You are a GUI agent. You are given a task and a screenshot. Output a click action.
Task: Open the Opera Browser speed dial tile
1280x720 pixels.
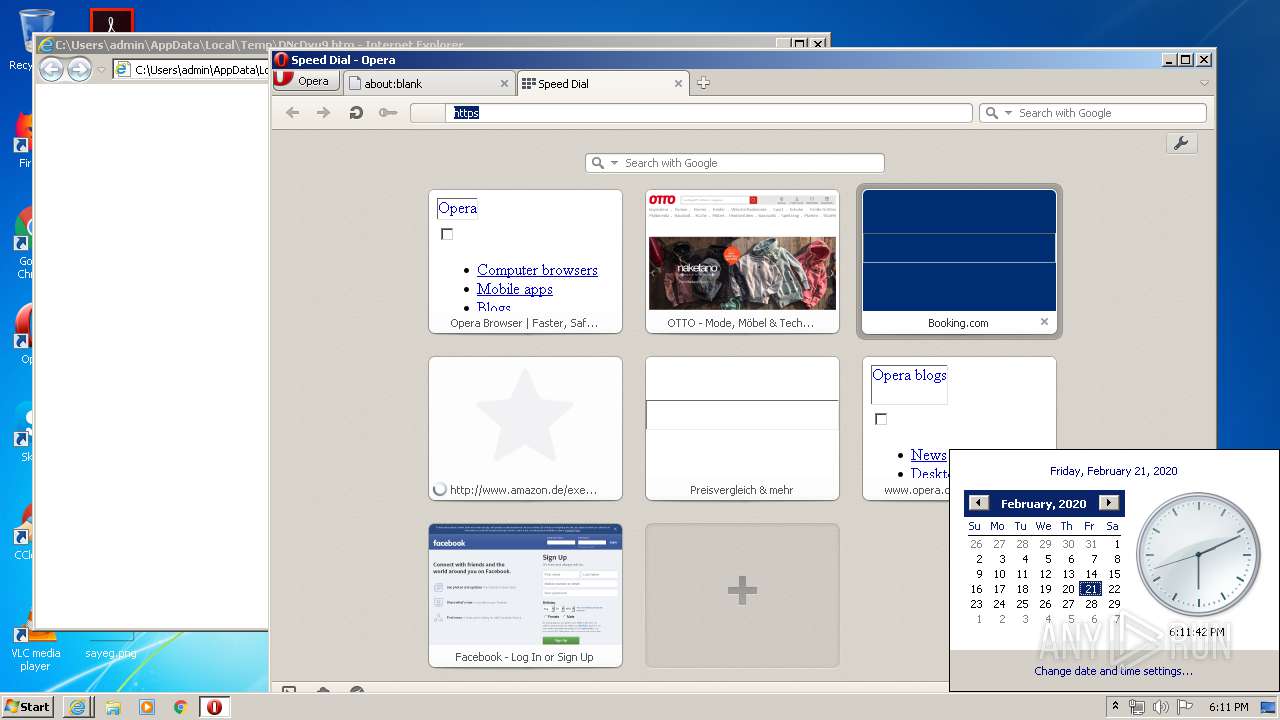pos(525,261)
